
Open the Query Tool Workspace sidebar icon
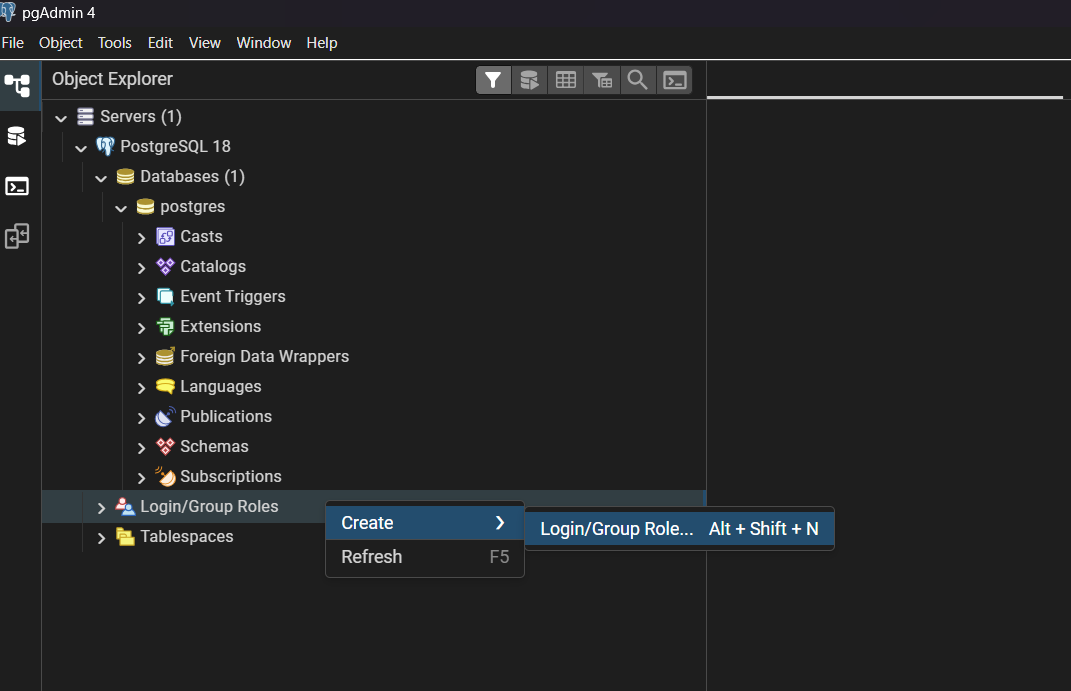(17, 136)
